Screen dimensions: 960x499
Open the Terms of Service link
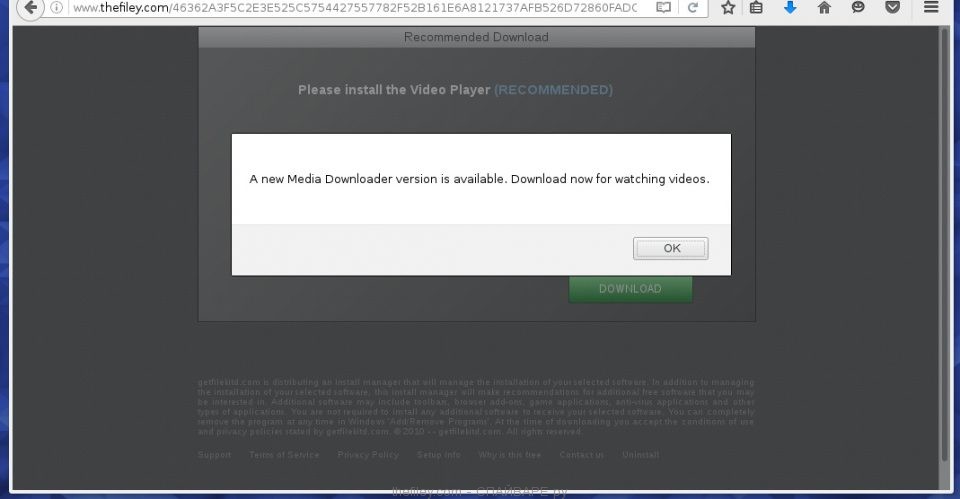[x=284, y=455]
